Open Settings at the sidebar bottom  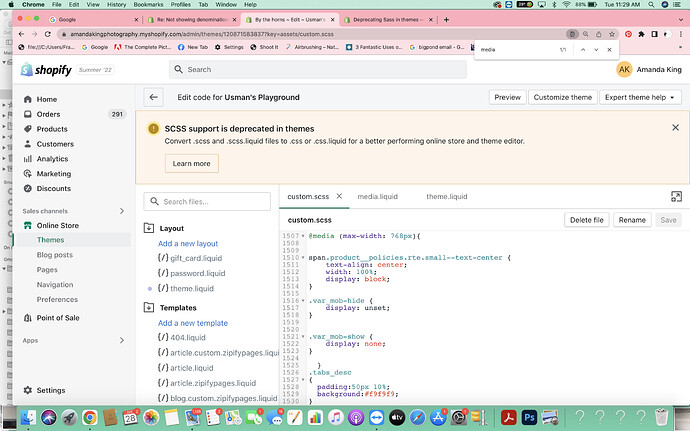coord(51,390)
